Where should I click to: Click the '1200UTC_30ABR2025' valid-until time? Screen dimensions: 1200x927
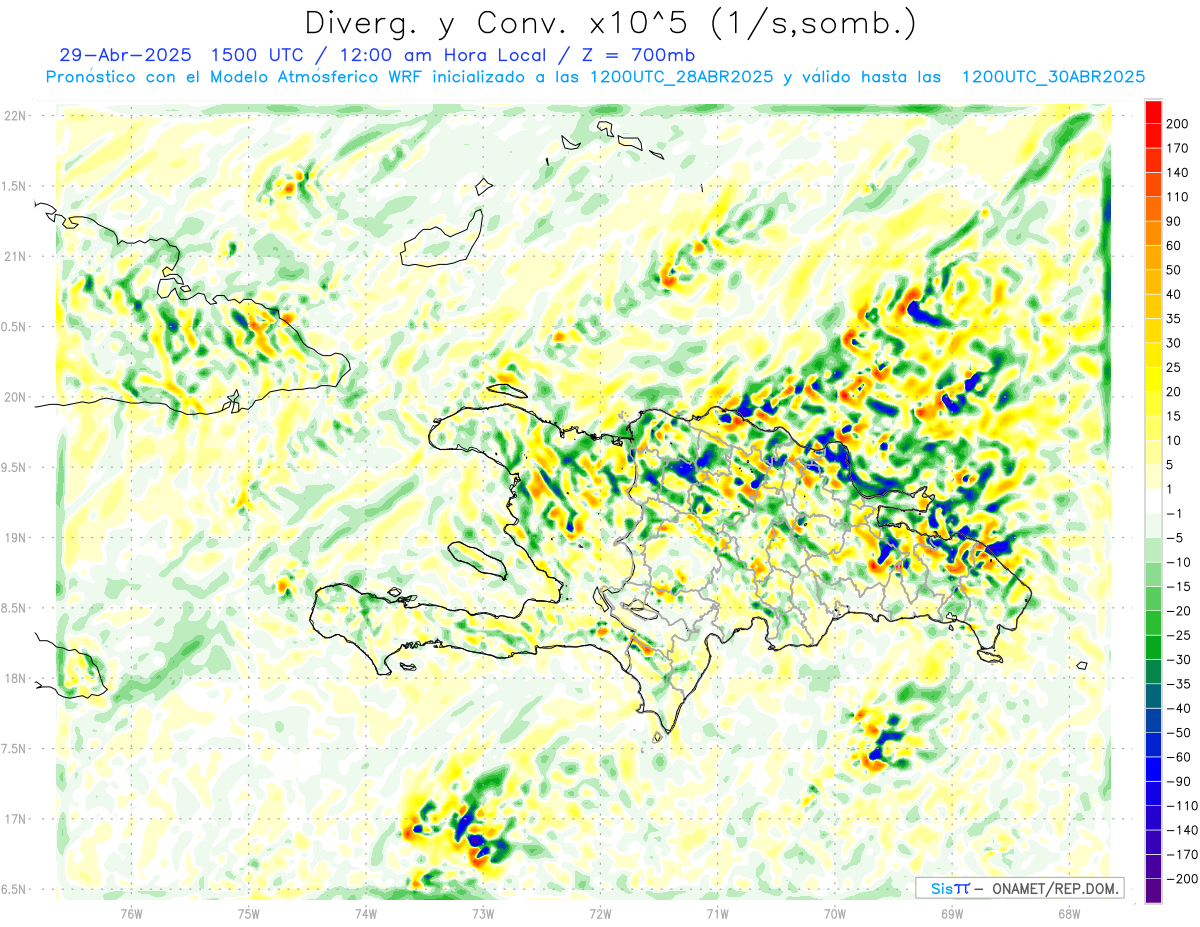1053,77
